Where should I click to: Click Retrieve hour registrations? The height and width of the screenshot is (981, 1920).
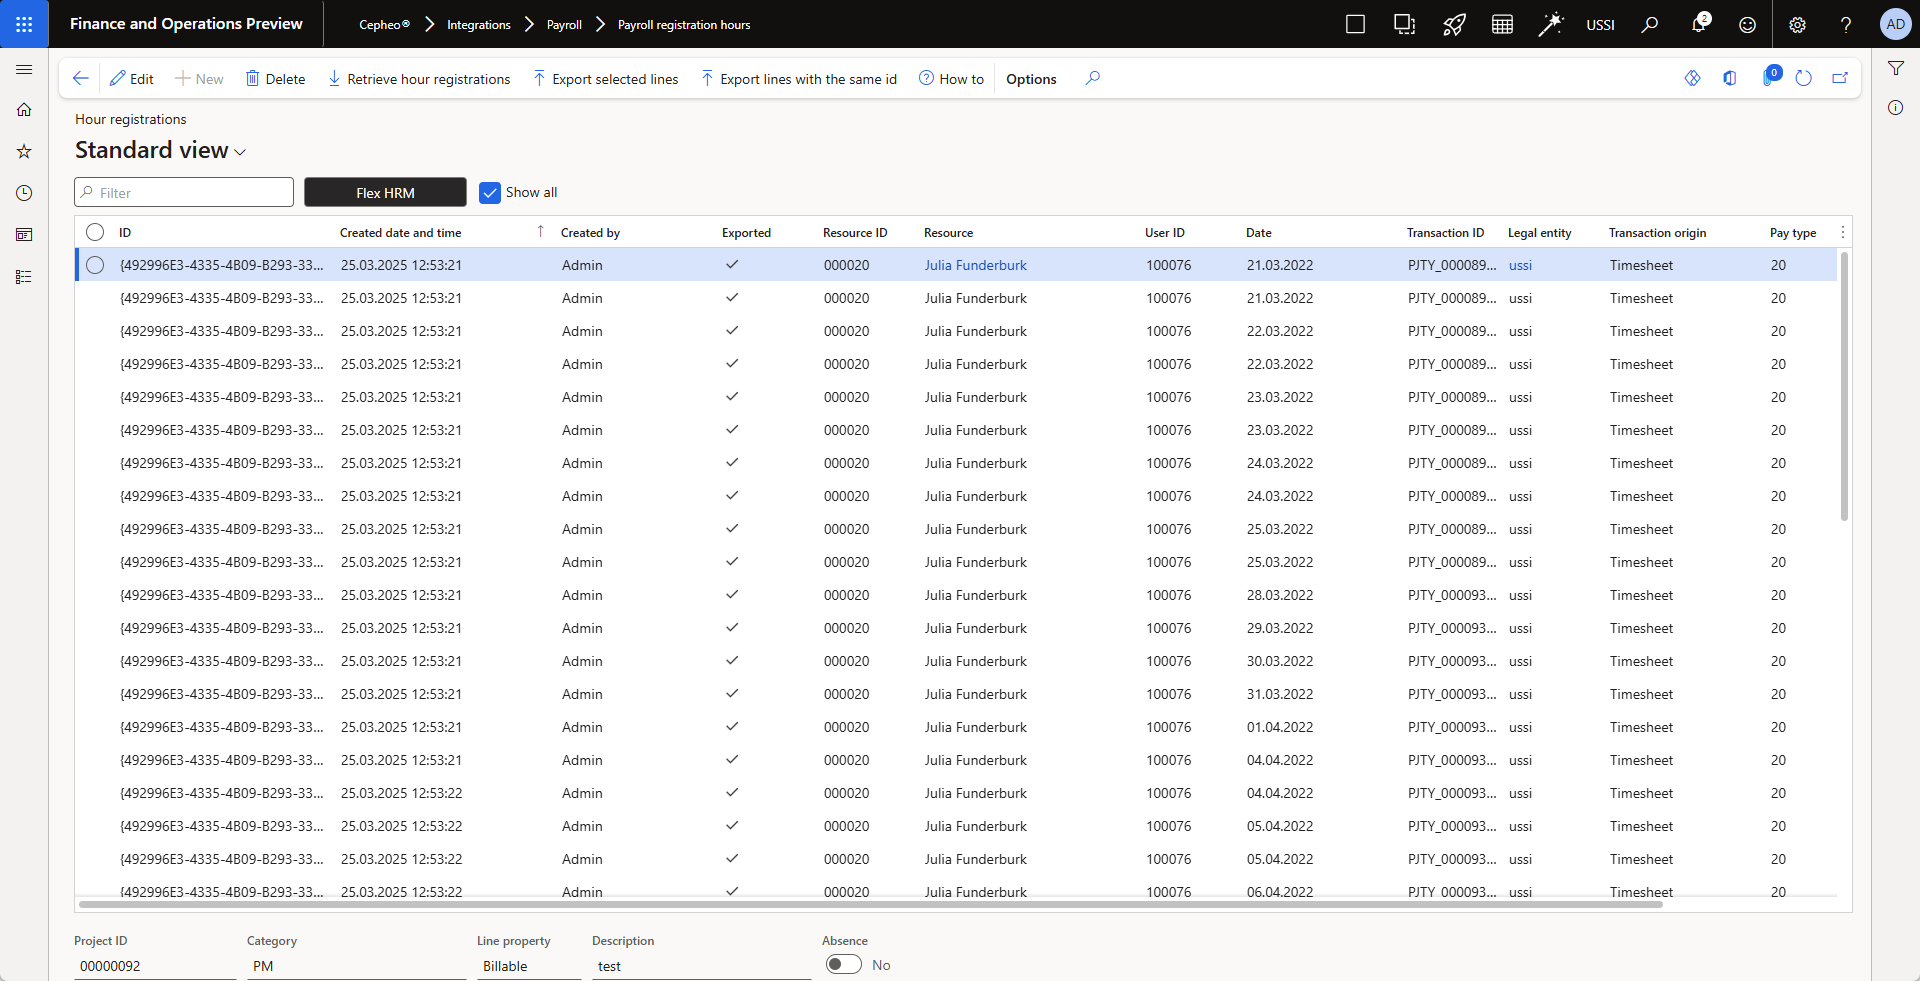(x=419, y=79)
